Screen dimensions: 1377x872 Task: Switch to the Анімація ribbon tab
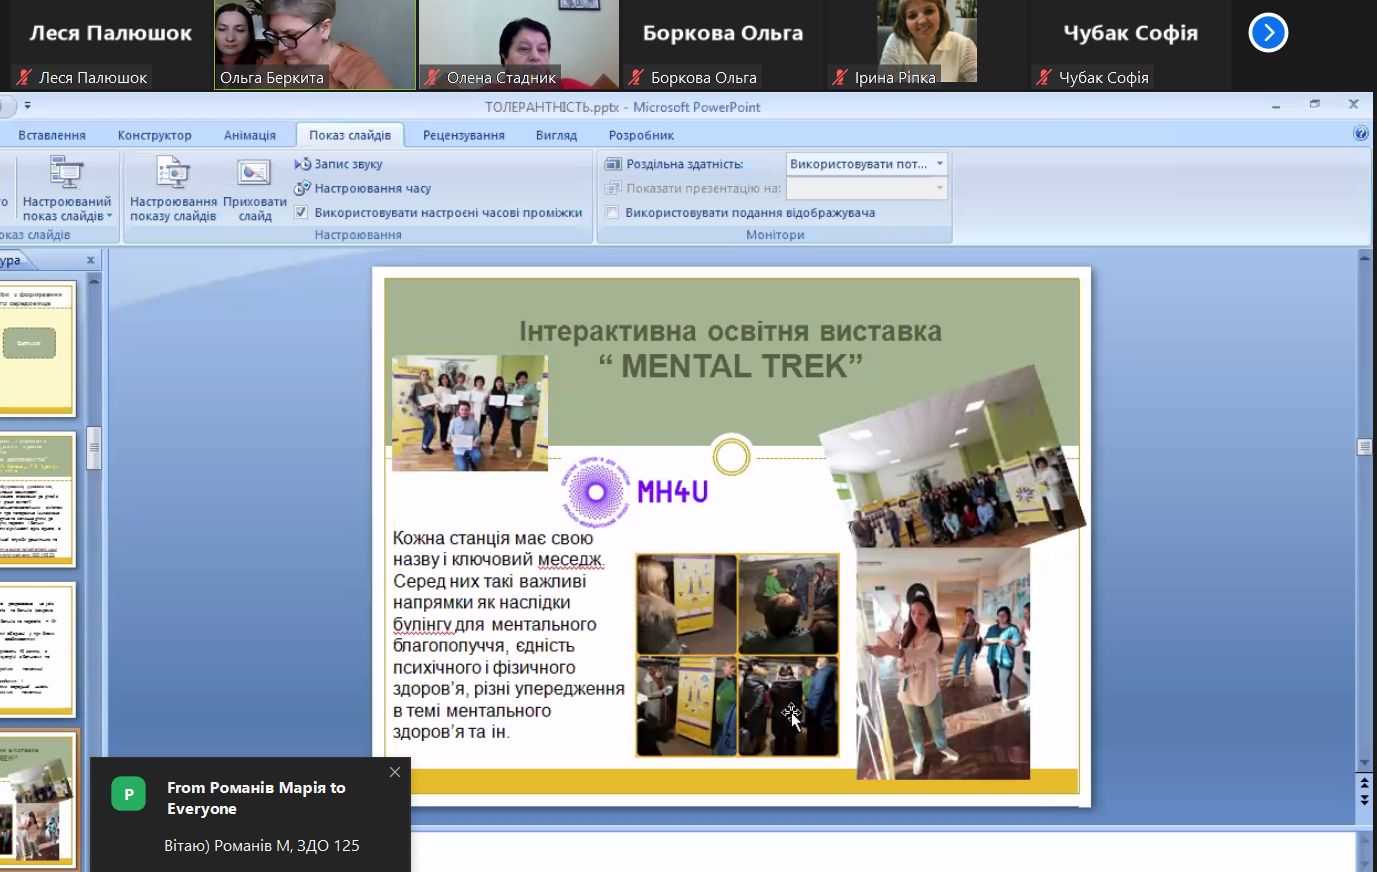coord(249,135)
